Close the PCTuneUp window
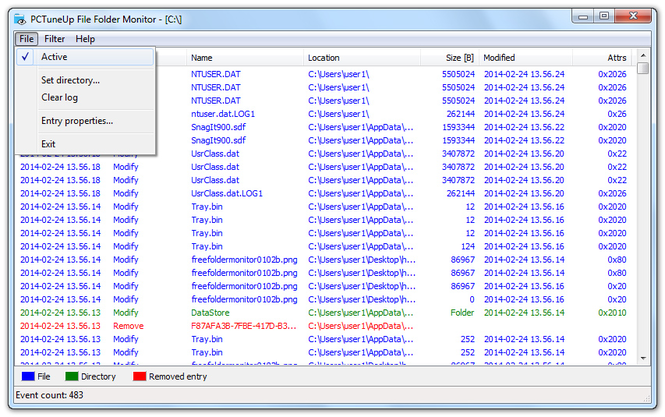Screen dimensions: 665x417 (x=633, y=17)
